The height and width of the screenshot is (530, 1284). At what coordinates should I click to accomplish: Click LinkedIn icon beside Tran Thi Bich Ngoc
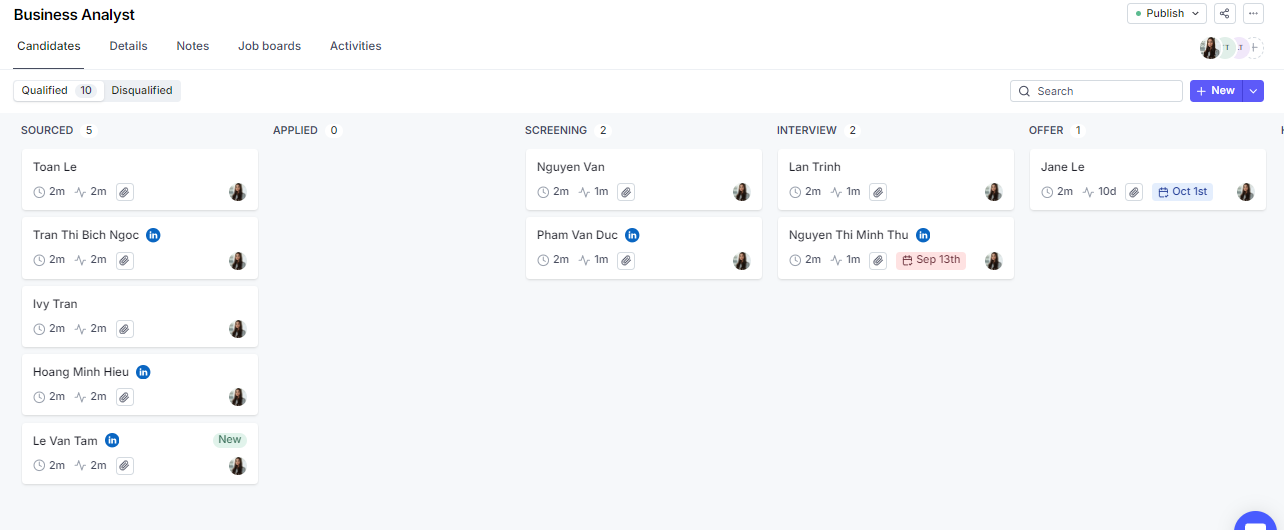click(153, 235)
